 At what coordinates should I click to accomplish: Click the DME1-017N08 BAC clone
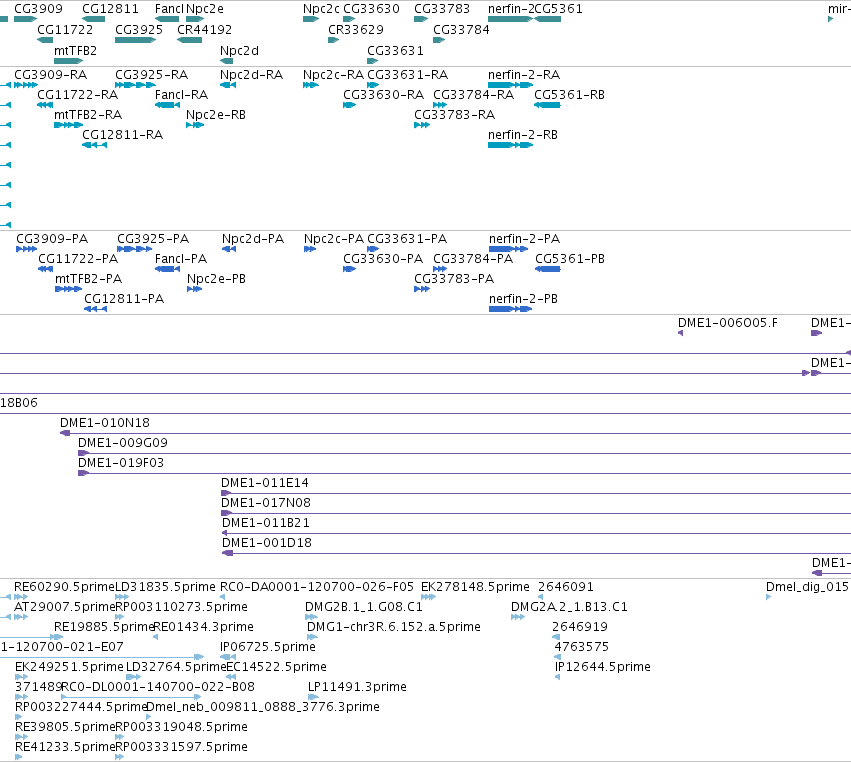[x=536, y=513]
